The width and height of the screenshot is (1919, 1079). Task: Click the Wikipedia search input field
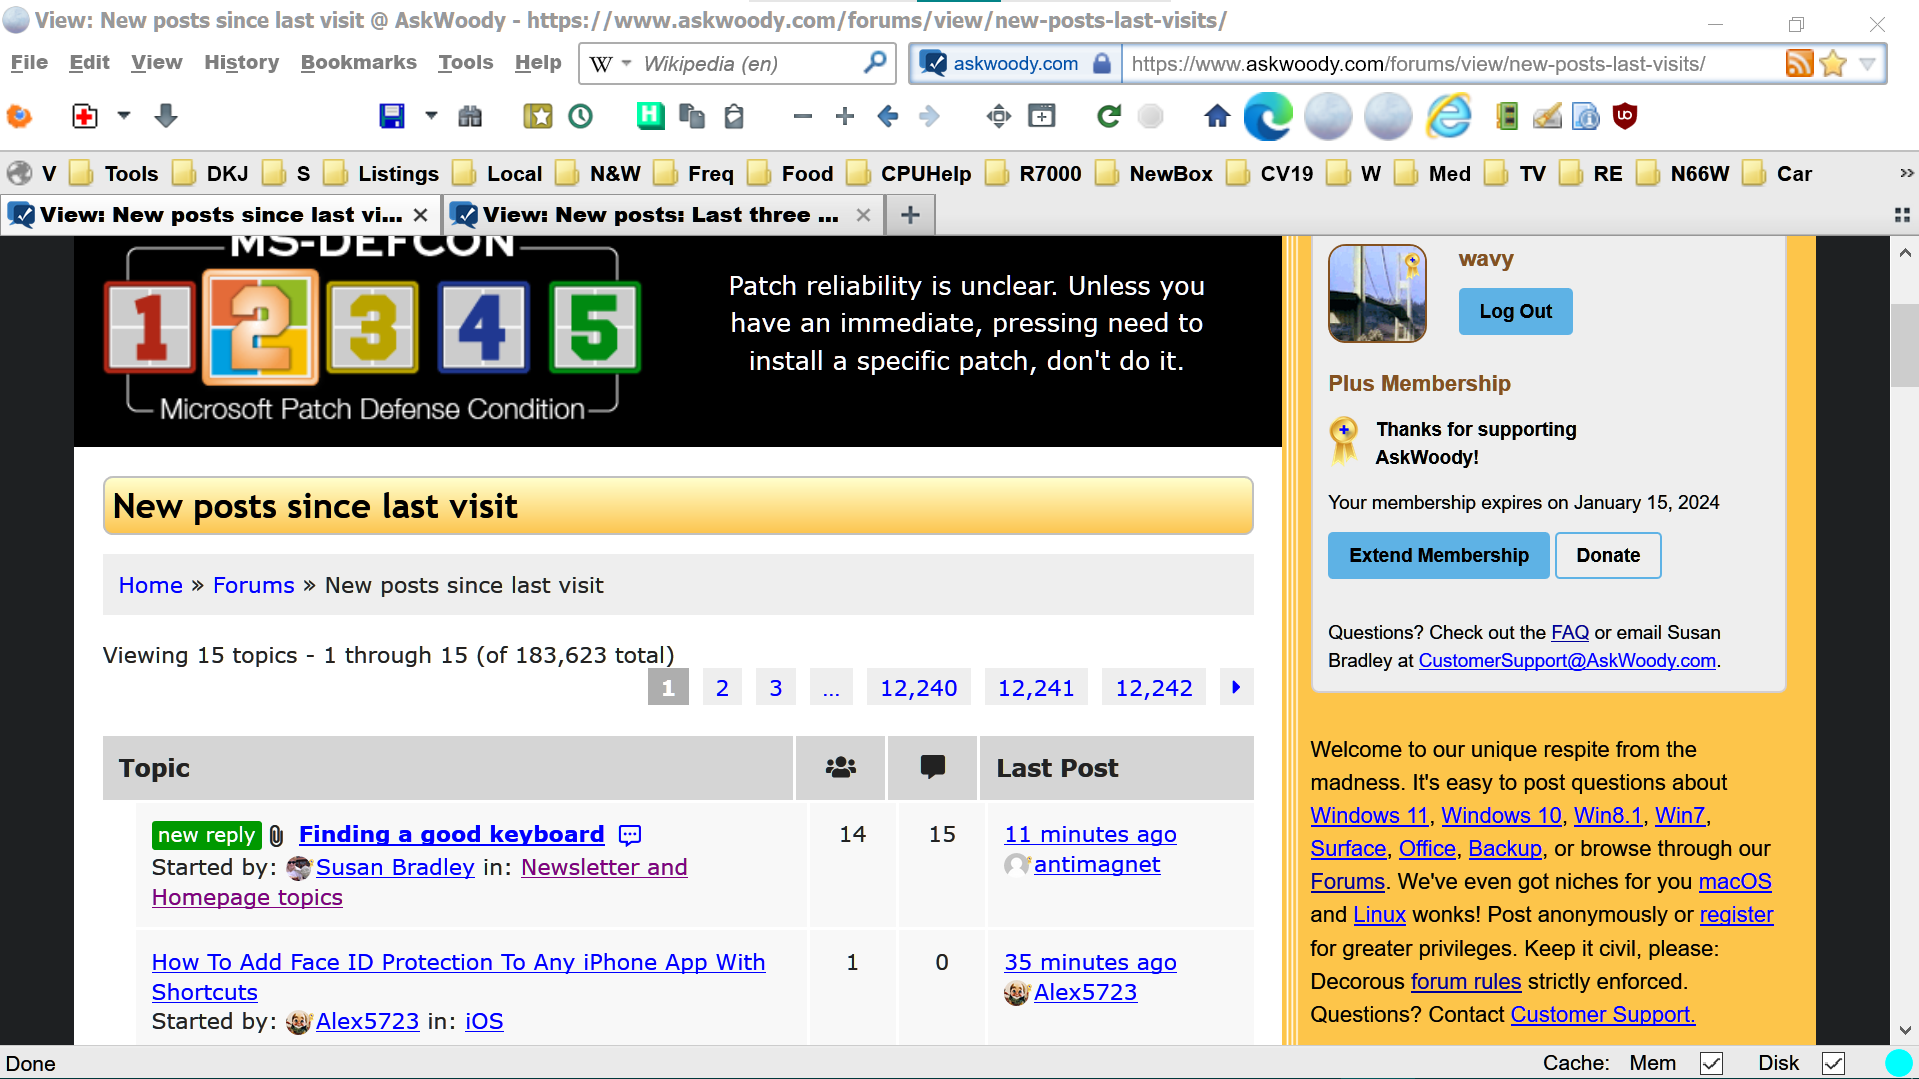pos(750,64)
